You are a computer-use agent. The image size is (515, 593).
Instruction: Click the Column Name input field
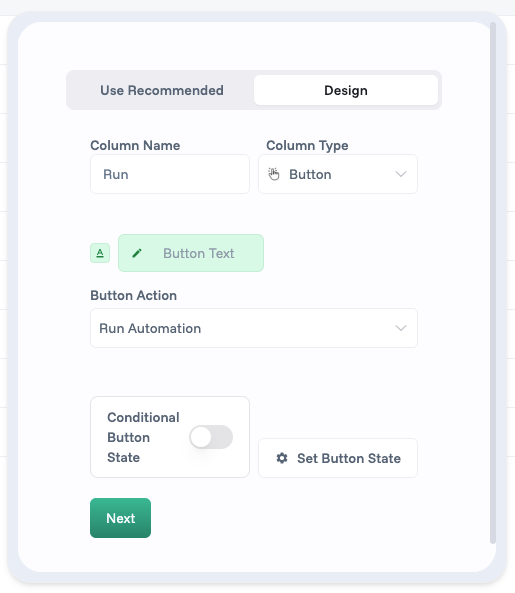170,174
